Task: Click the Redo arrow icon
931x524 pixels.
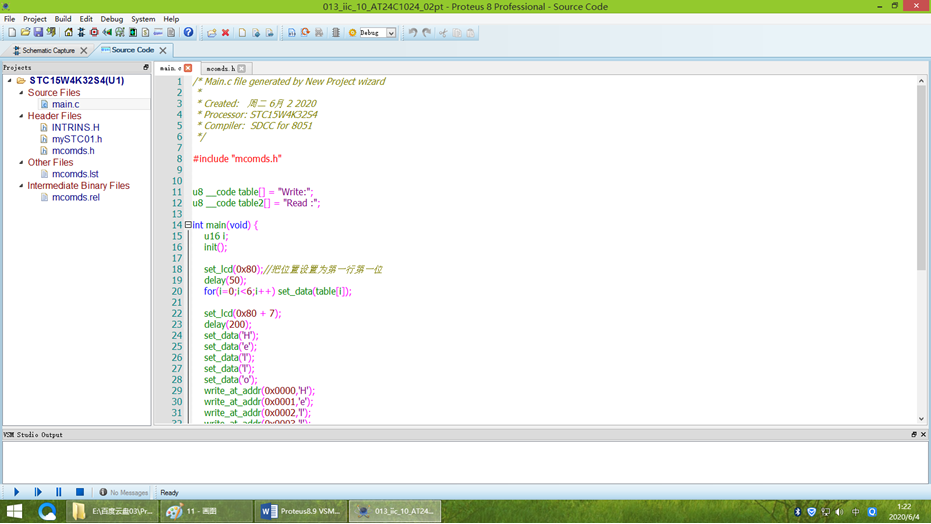Action: pyautogui.click(x=427, y=33)
